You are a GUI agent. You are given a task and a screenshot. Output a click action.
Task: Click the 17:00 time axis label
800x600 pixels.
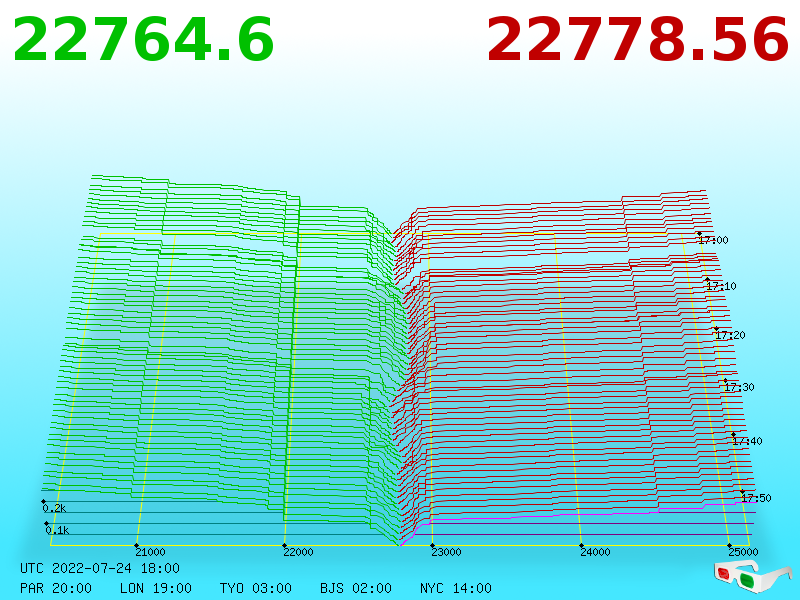pyautogui.click(x=714, y=240)
